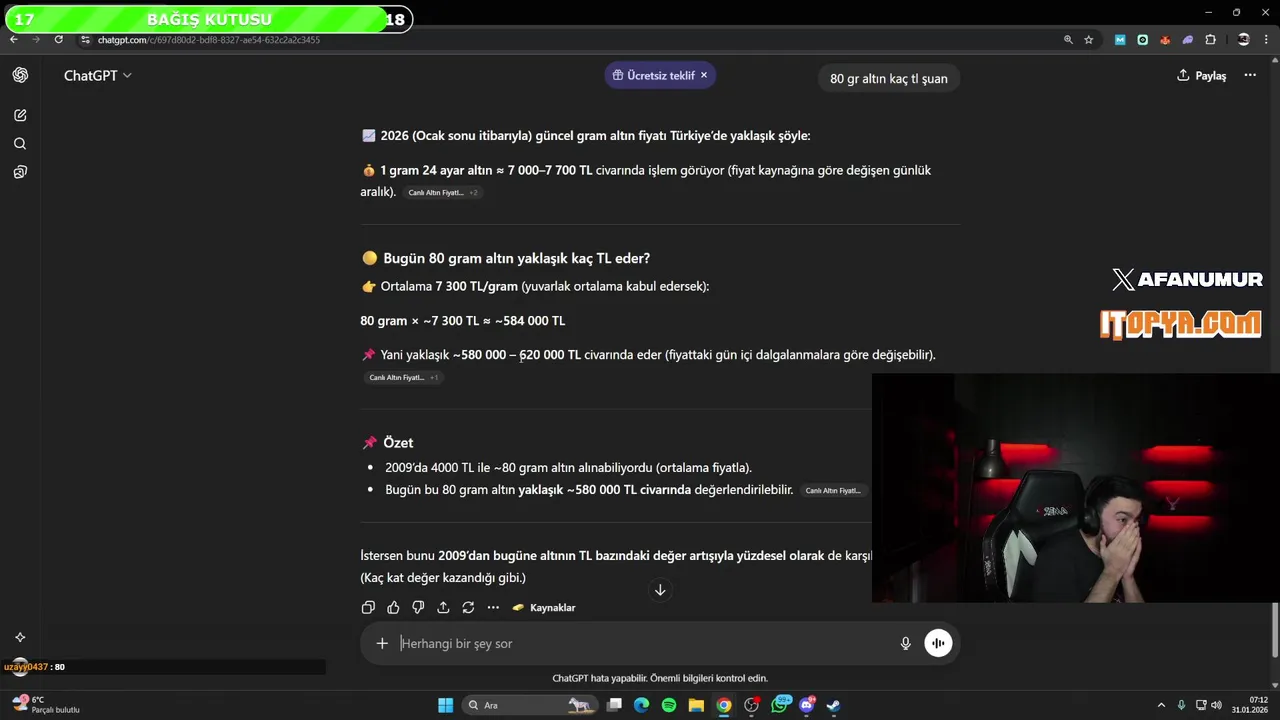Dismiss the Ücretsiz teklif banner
This screenshot has width=1280, height=720.
(x=704, y=75)
